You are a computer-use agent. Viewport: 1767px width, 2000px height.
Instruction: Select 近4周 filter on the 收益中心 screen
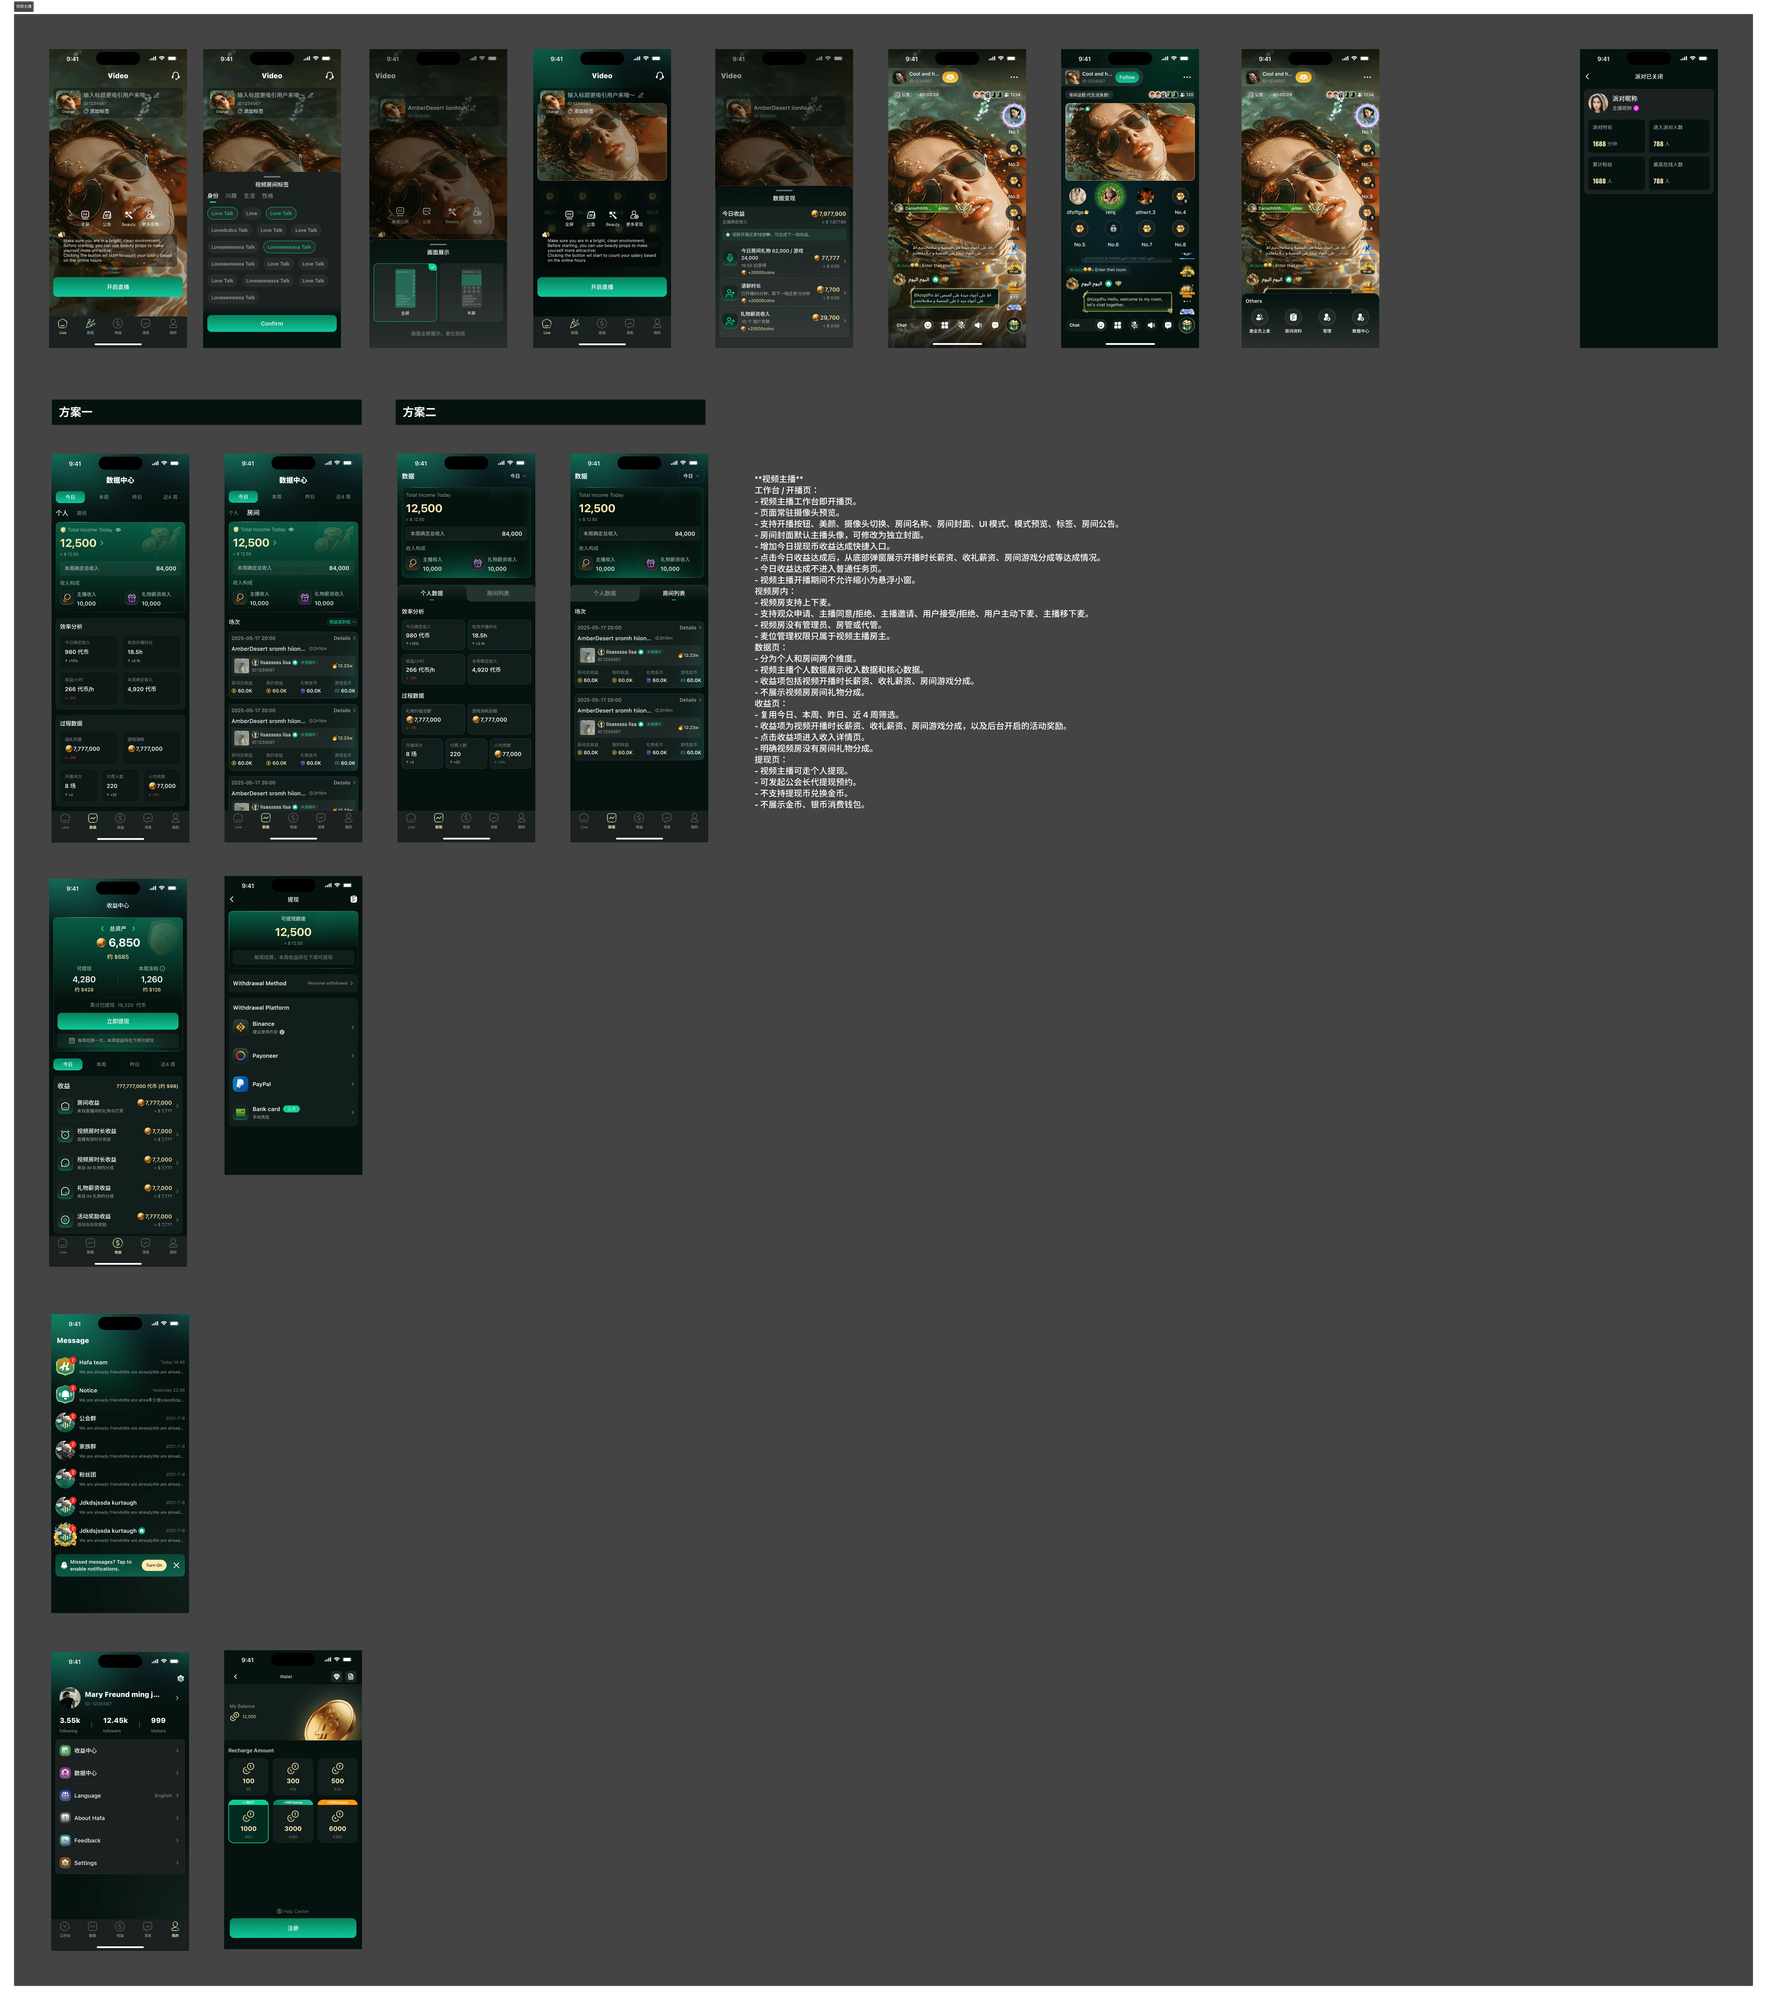click(167, 1064)
